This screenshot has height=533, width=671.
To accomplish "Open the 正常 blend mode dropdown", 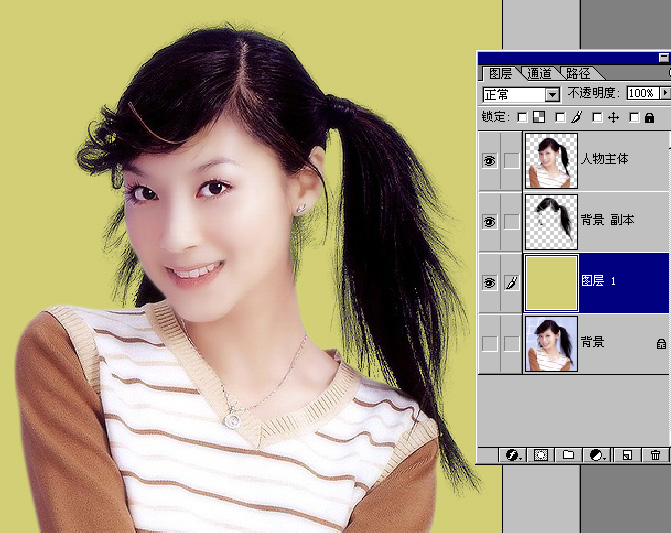I will coord(552,95).
